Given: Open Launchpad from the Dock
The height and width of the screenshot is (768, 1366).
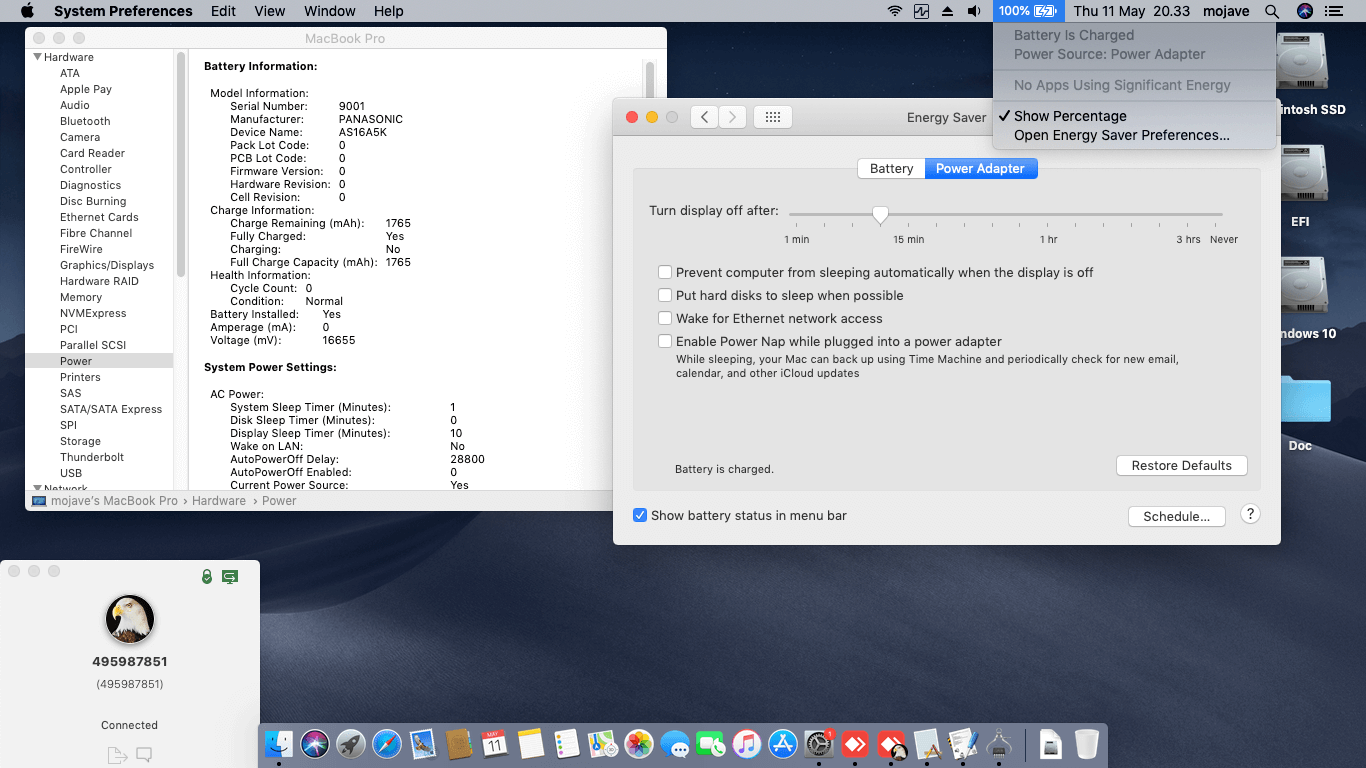Looking at the screenshot, I should pos(351,744).
